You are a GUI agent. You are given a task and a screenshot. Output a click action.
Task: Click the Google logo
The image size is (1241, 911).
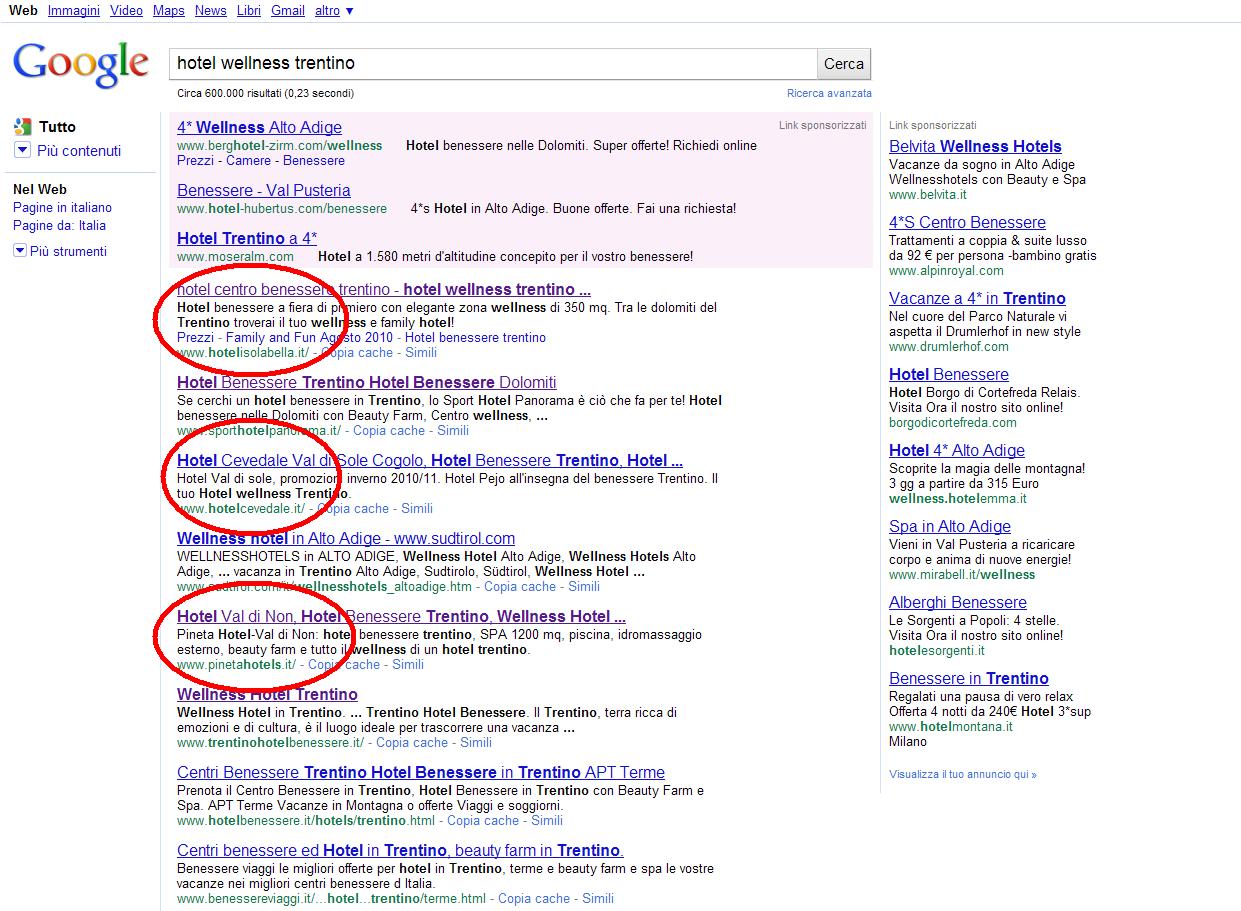(x=81, y=64)
